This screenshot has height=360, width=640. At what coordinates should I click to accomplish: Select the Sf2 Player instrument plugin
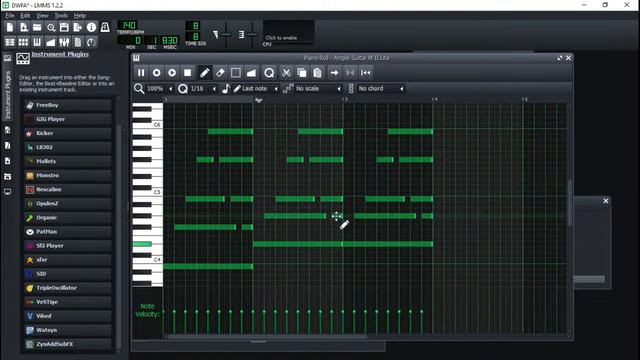coord(68,246)
